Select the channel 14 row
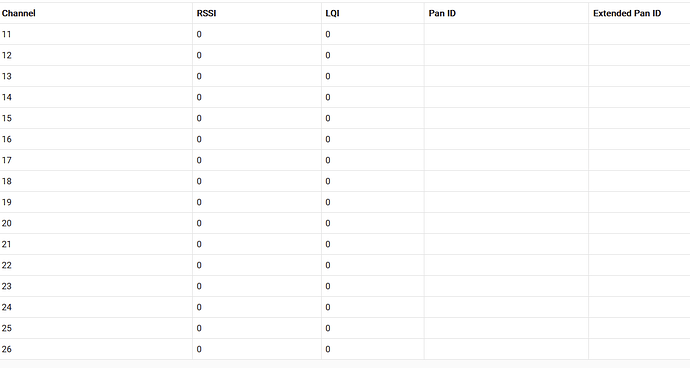The width and height of the screenshot is (690, 368). [345, 97]
